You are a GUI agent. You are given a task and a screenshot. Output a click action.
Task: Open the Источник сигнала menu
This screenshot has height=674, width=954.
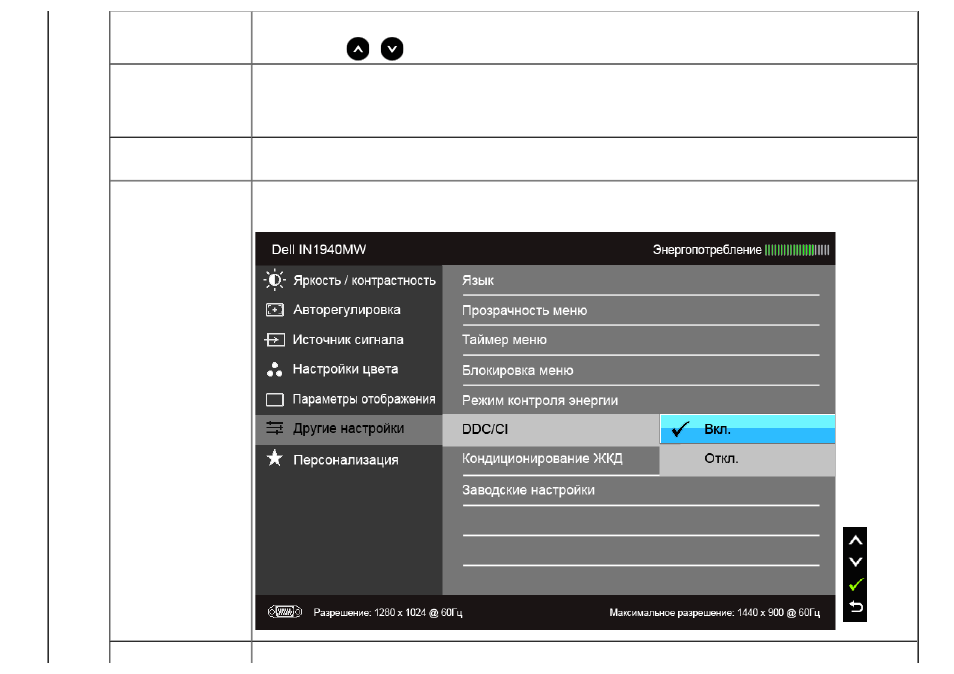(349, 339)
